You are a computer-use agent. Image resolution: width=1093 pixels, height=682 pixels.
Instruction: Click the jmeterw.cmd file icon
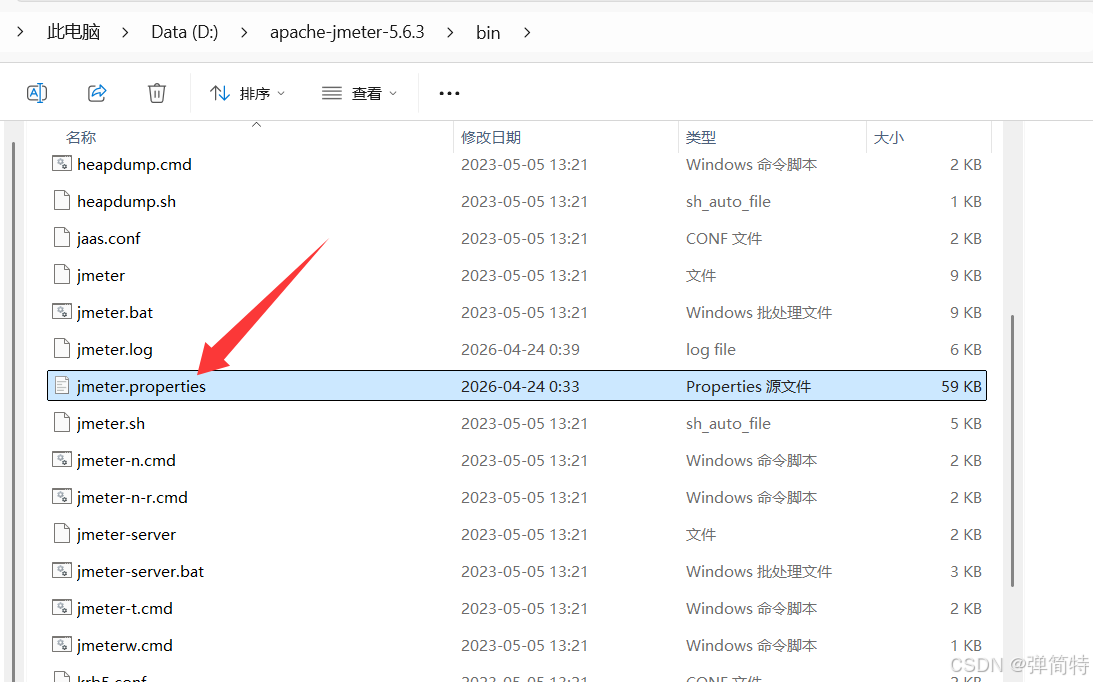[x=62, y=644]
